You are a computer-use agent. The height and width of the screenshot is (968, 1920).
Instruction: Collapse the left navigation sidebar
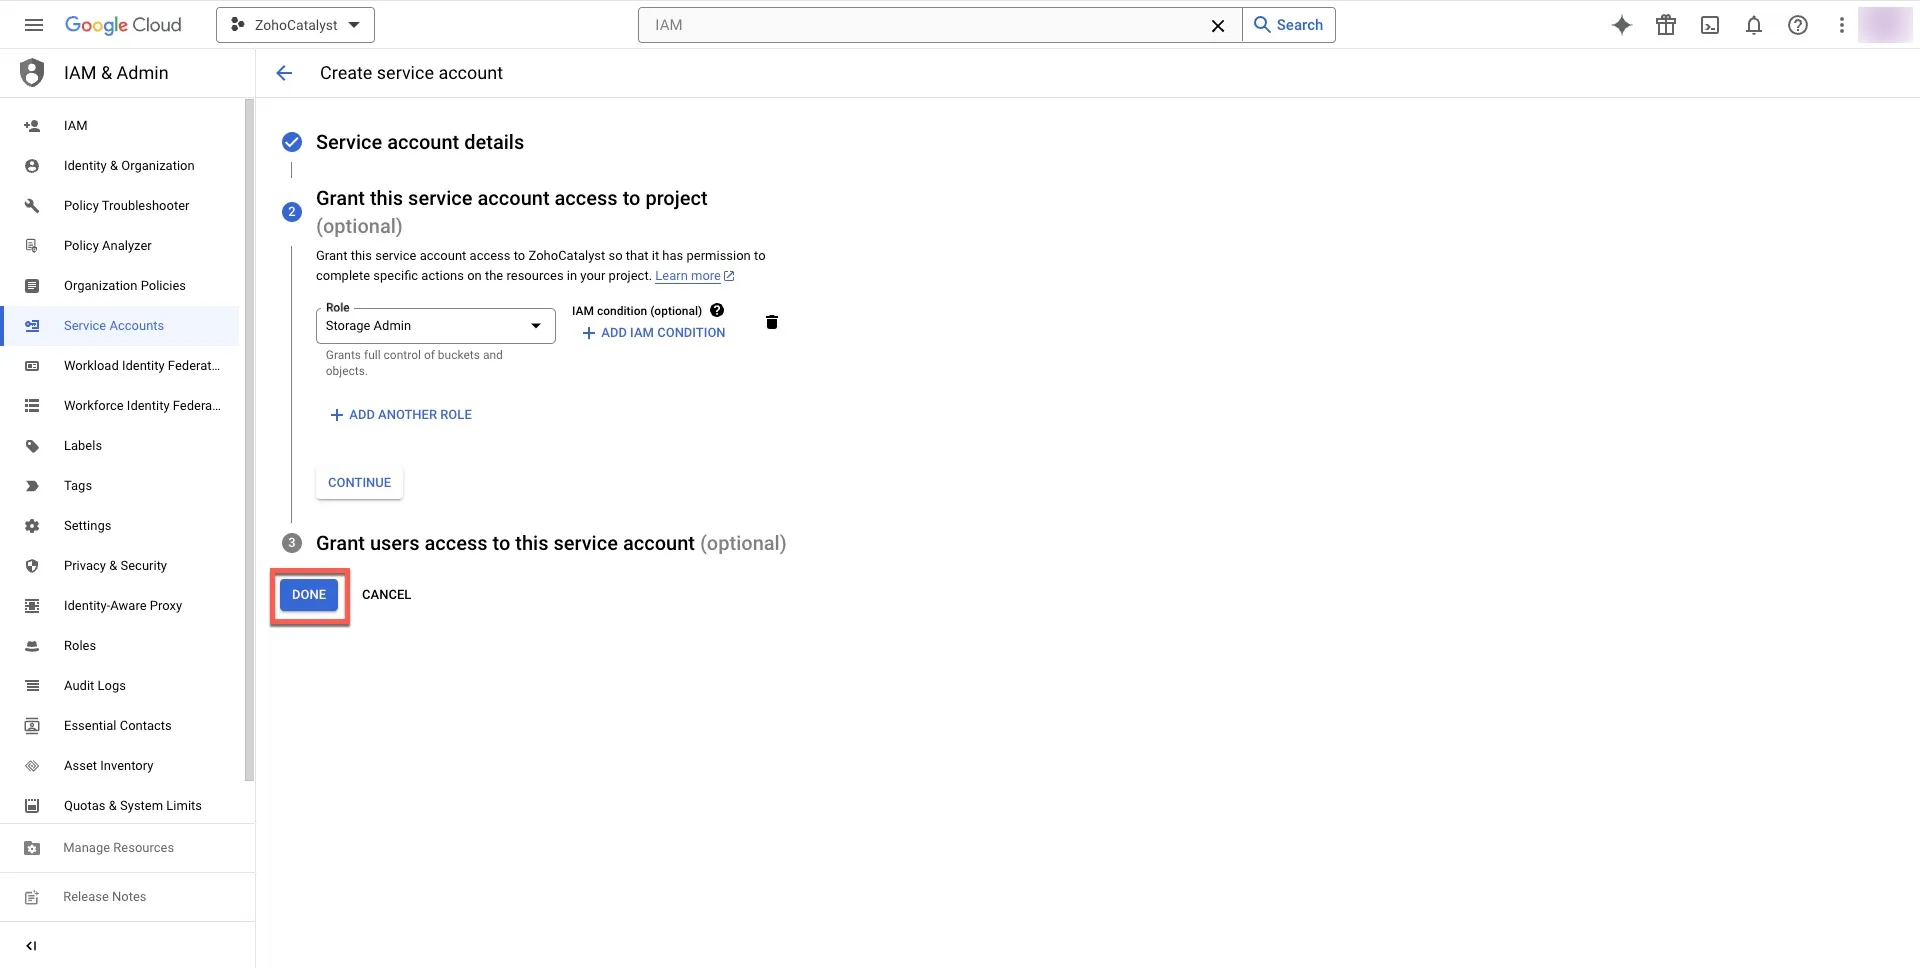pos(31,946)
